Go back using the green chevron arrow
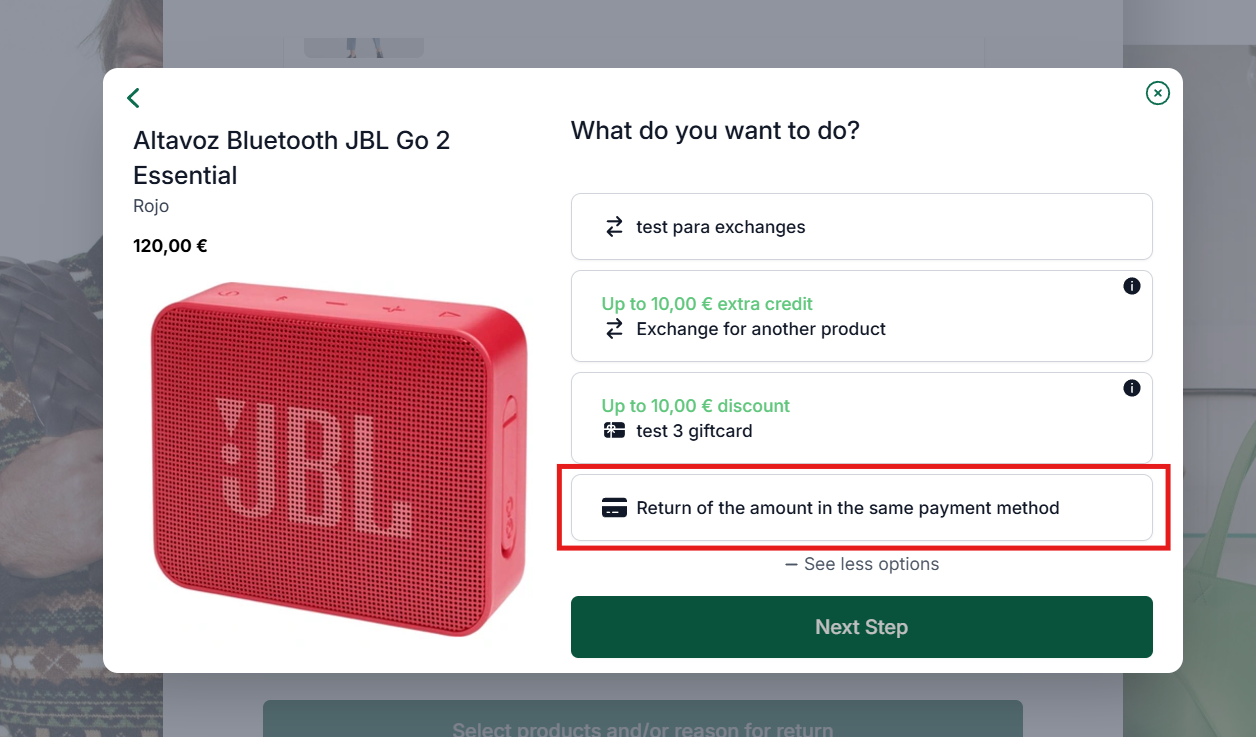 pyautogui.click(x=133, y=97)
